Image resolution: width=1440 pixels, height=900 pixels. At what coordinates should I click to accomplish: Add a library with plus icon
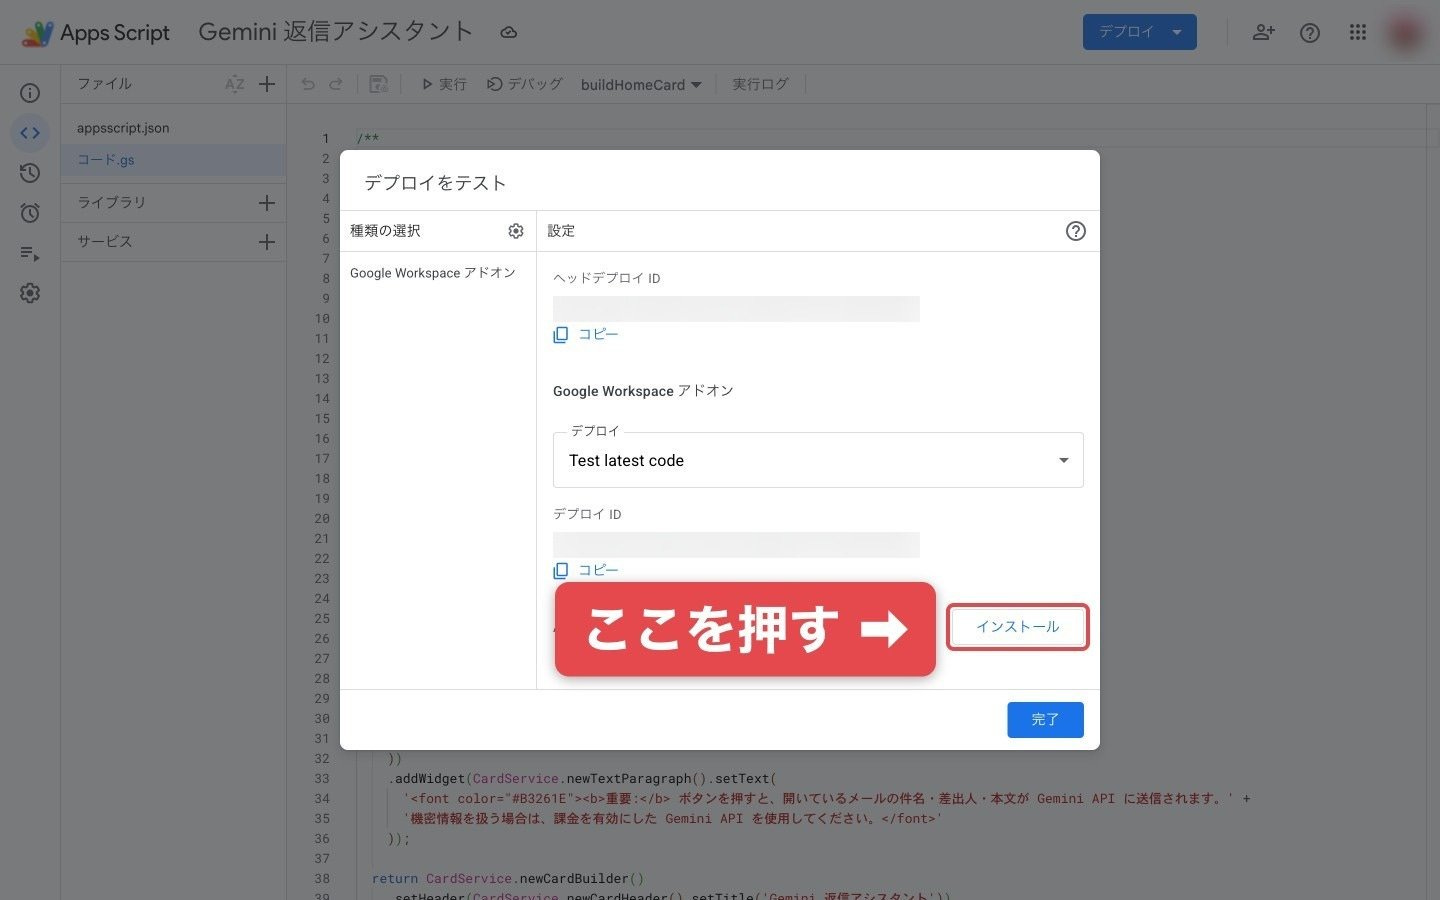click(267, 203)
